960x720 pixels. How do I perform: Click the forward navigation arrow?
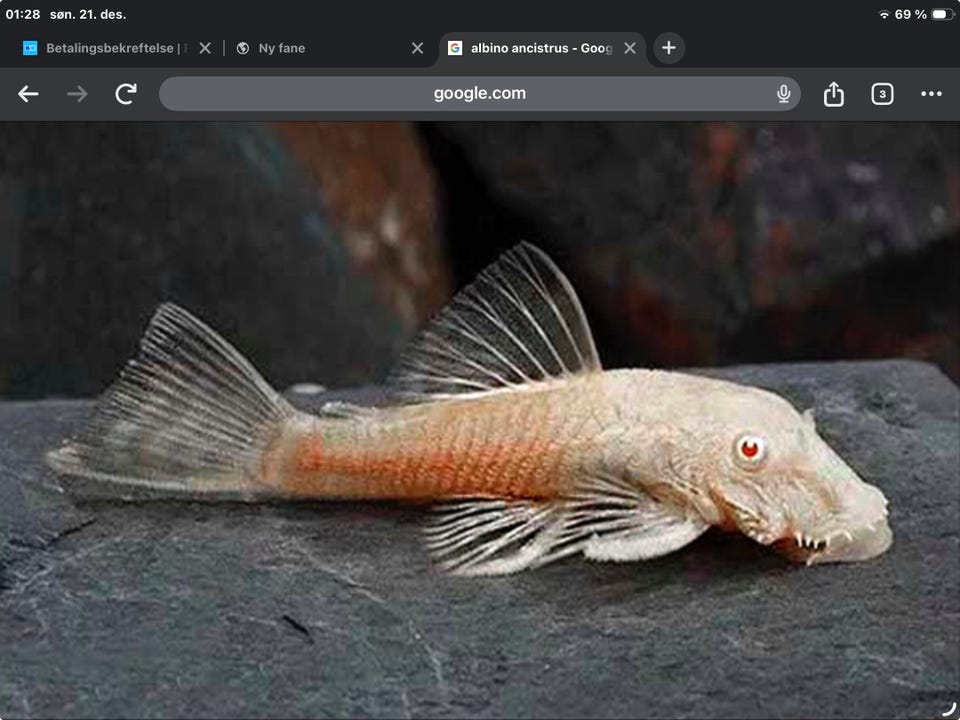pos(77,94)
